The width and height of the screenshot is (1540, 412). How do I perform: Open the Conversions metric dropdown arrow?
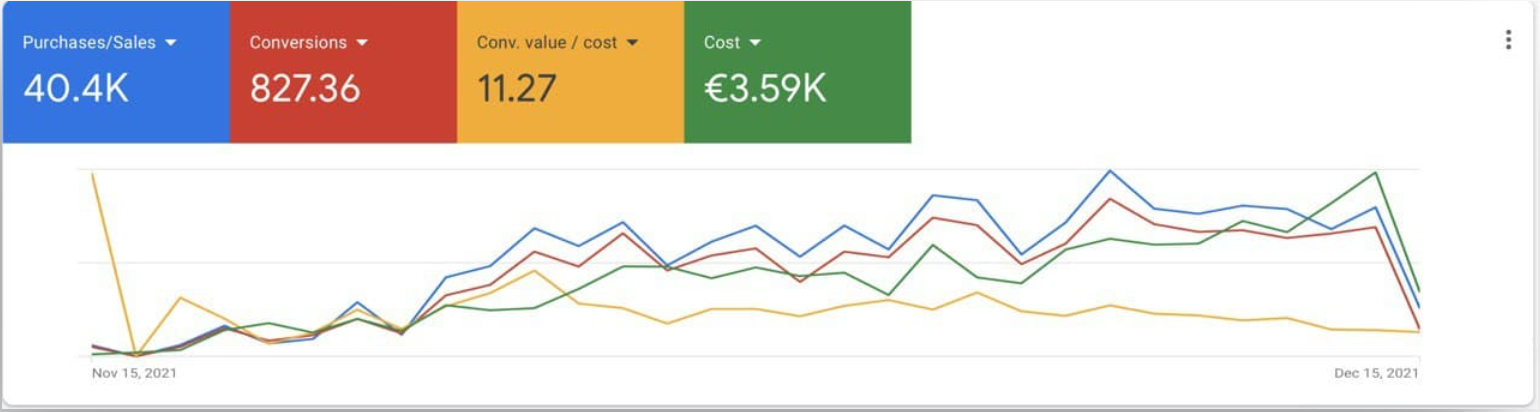point(362,43)
